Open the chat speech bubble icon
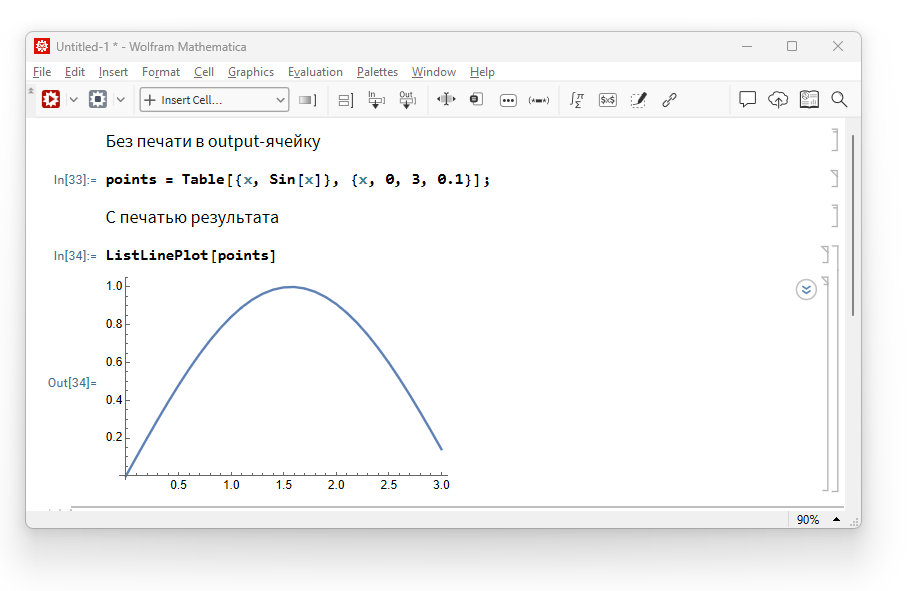This screenshot has height=591, width=921. (x=747, y=99)
